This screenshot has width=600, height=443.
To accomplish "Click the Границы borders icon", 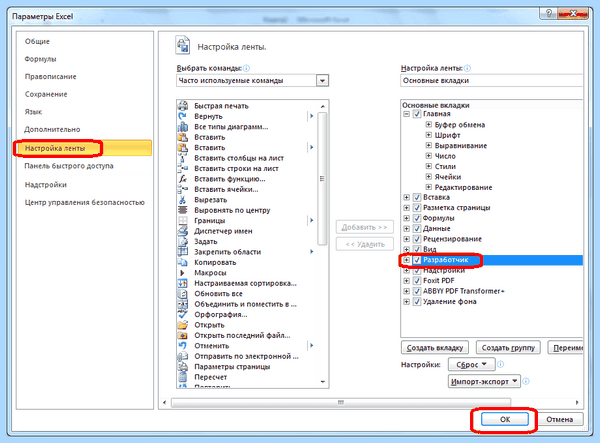I will click(183, 220).
